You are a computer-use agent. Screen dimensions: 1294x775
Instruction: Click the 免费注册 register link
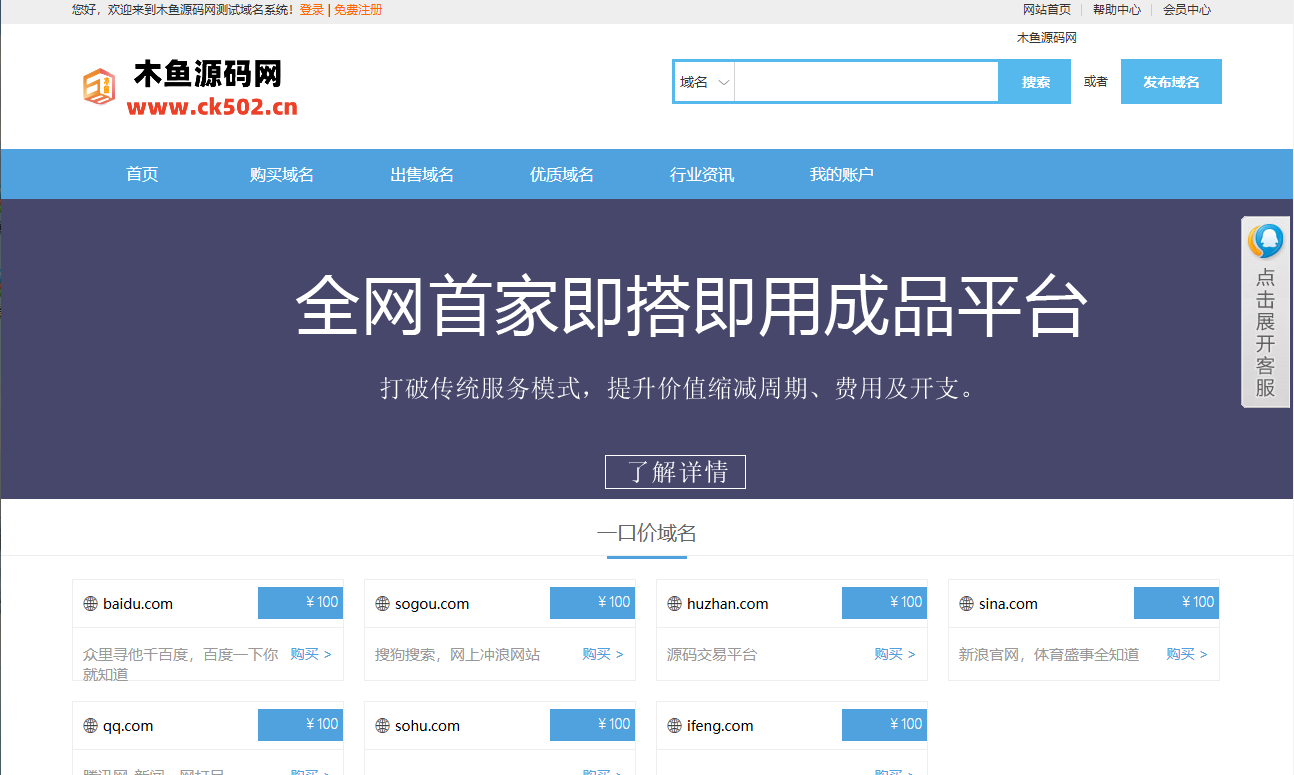[358, 10]
